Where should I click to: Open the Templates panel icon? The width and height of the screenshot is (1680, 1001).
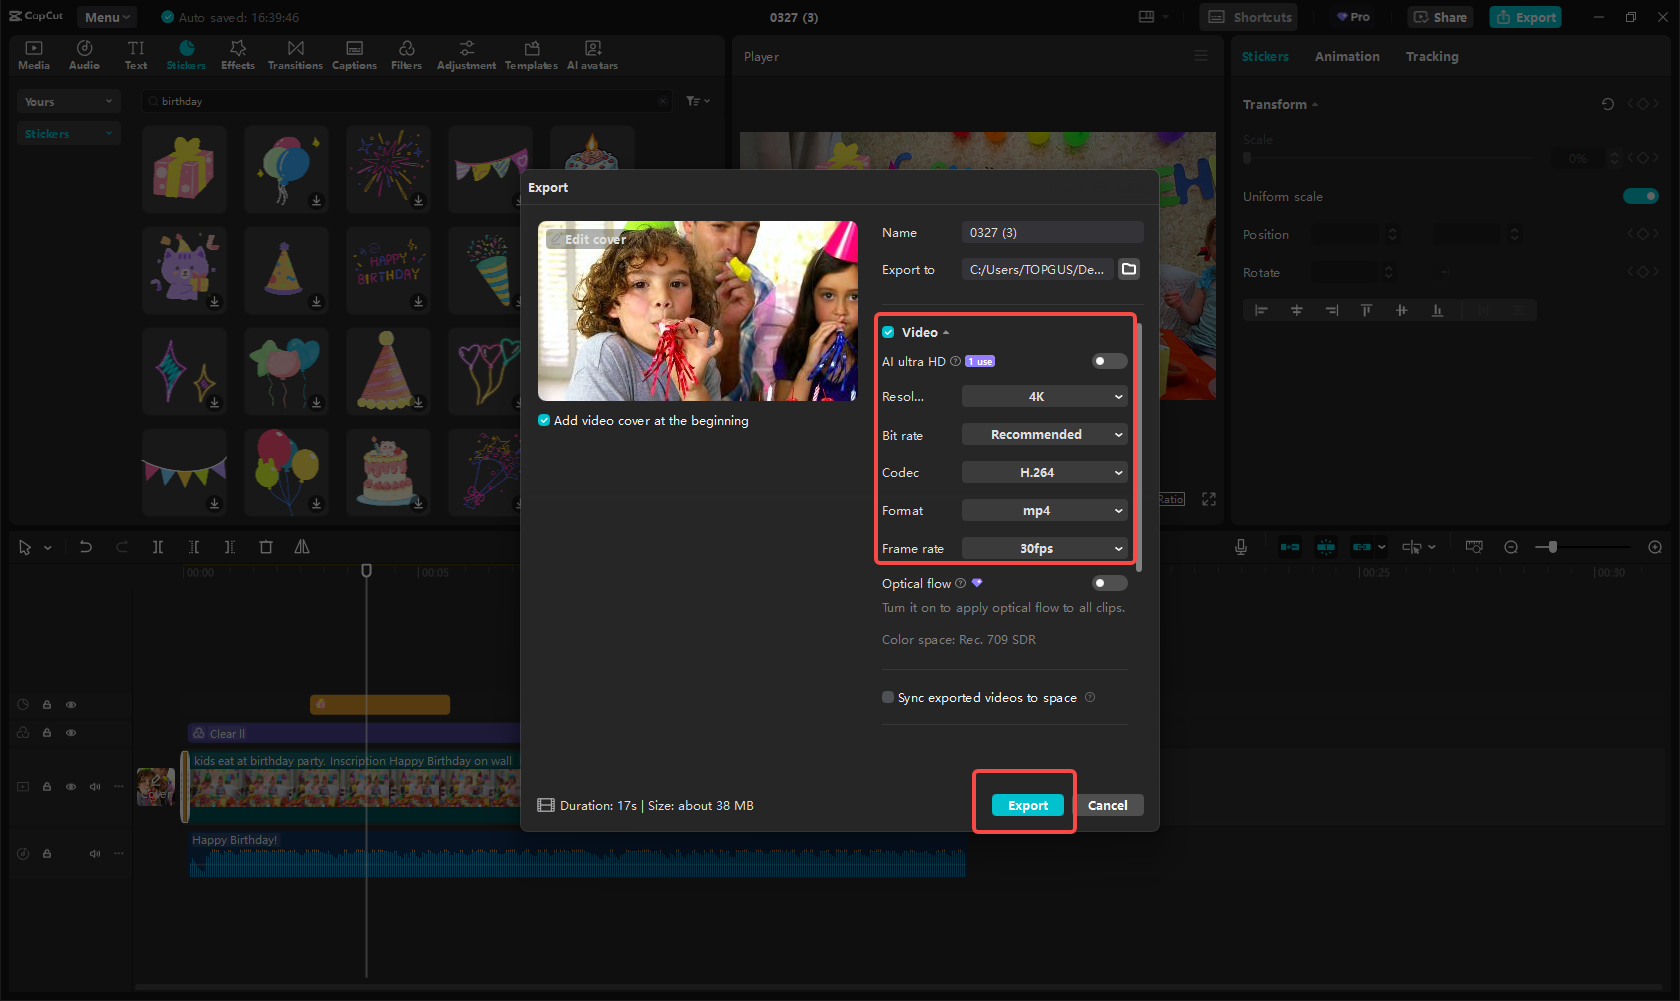coord(531,54)
